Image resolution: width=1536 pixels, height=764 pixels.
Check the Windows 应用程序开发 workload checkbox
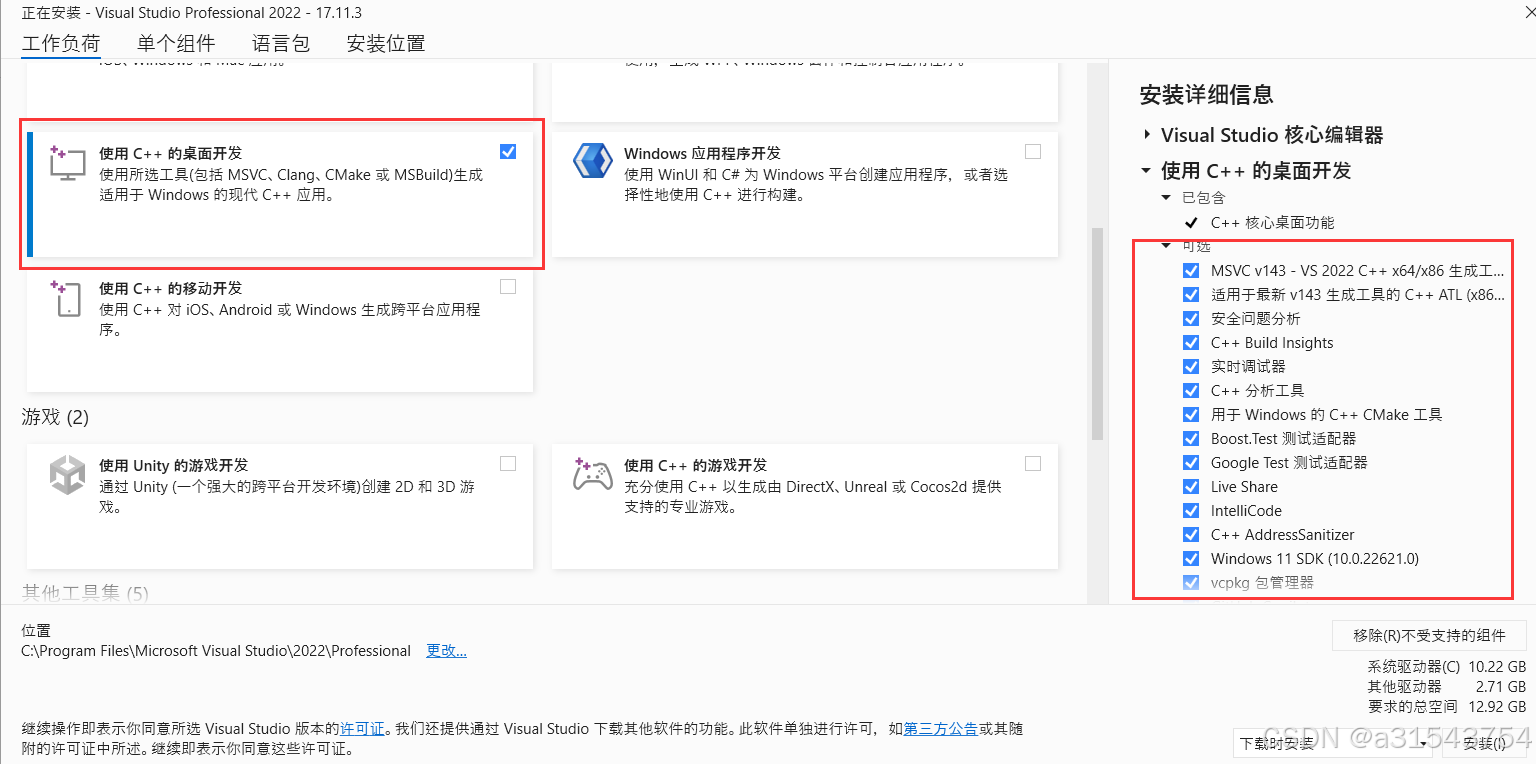click(1033, 152)
